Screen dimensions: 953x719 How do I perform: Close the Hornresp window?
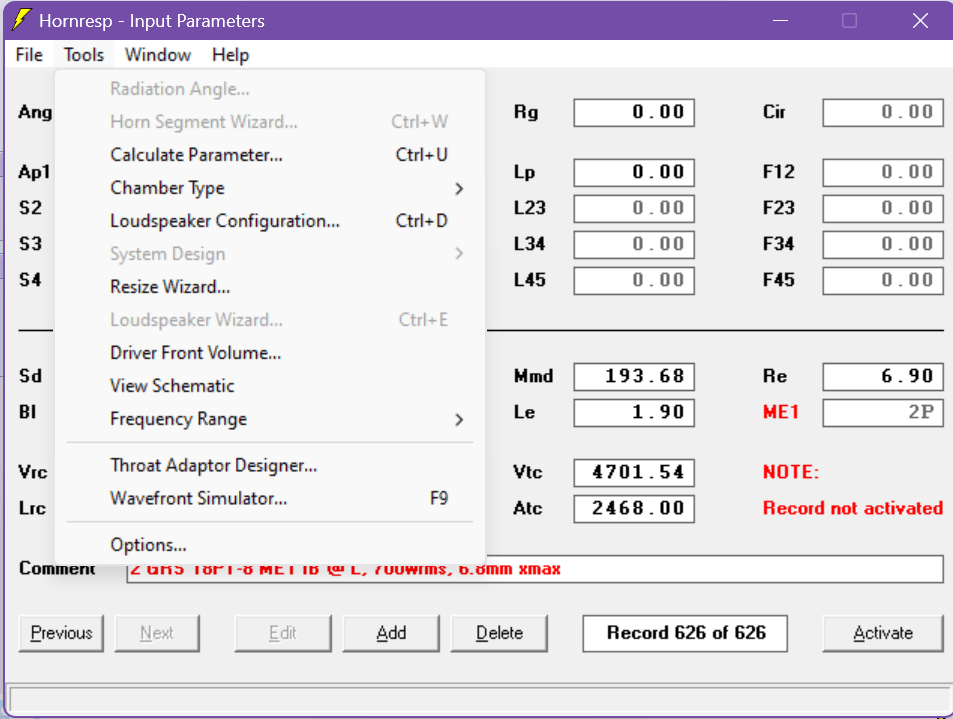click(x=920, y=21)
